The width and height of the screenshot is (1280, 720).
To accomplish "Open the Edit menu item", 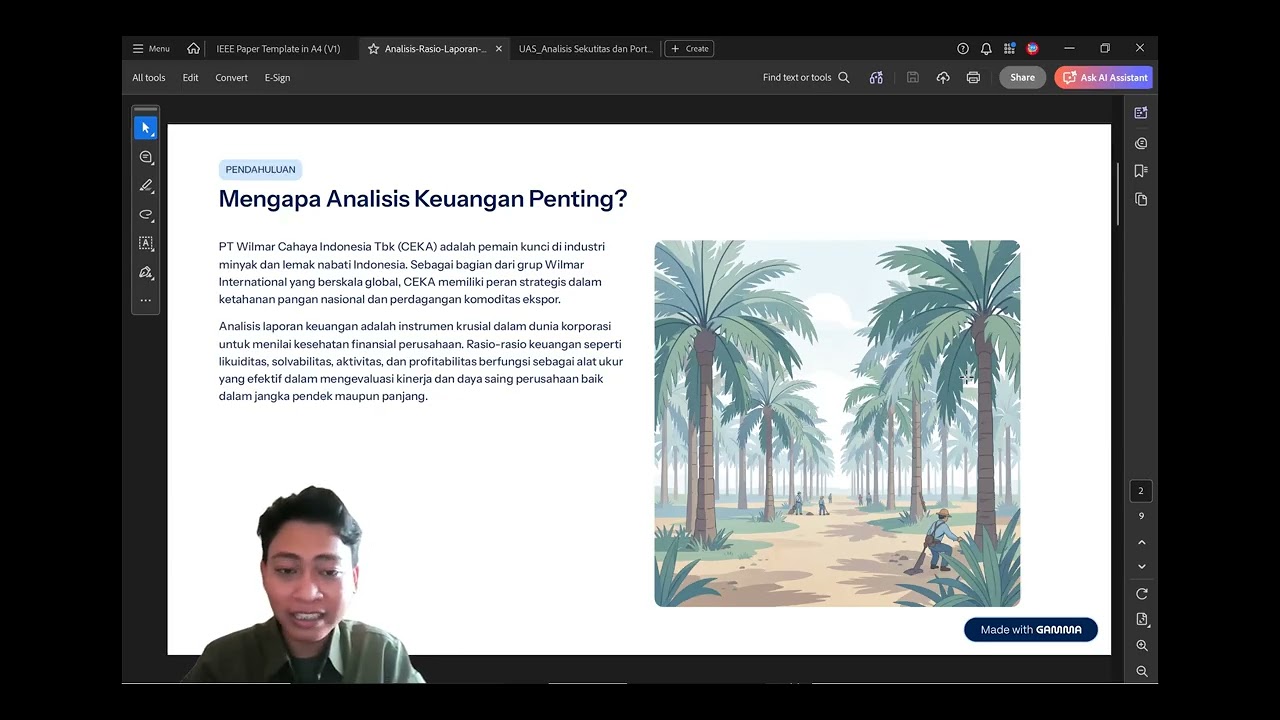I will click(190, 78).
